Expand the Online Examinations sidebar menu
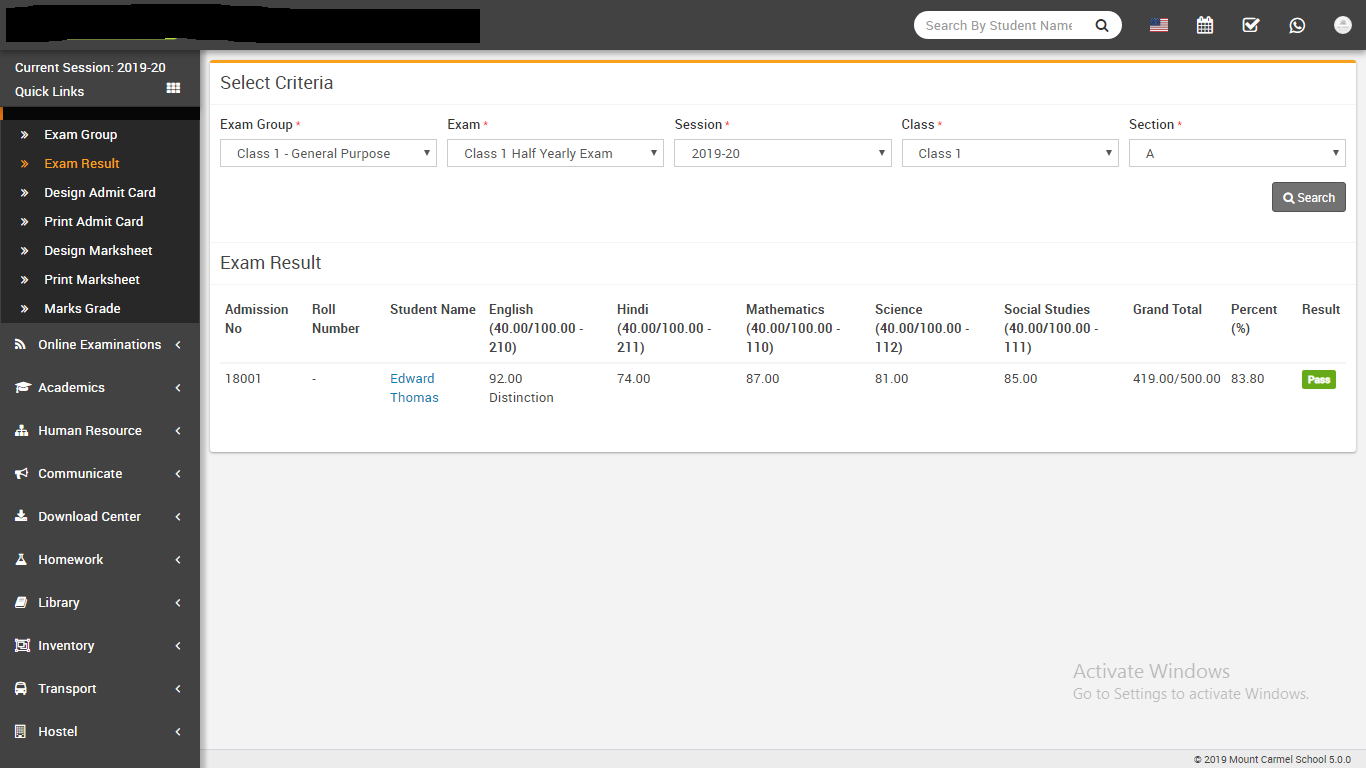This screenshot has width=1366, height=768. click(x=99, y=345)
